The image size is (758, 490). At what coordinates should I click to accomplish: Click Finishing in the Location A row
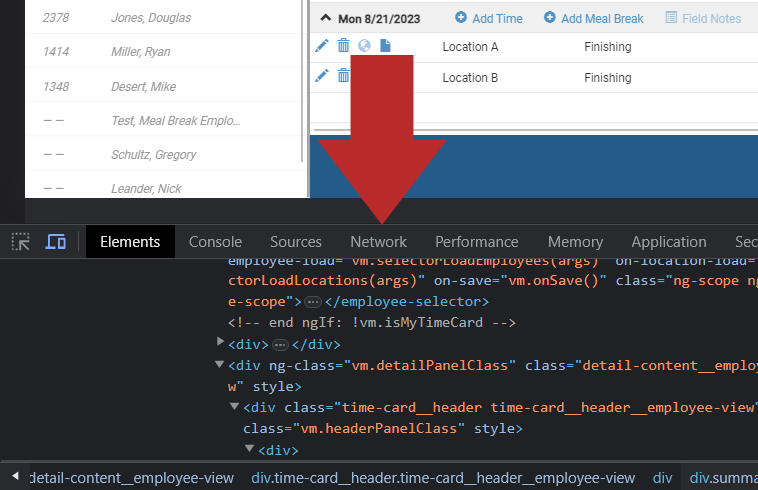[x=608, y=46]
